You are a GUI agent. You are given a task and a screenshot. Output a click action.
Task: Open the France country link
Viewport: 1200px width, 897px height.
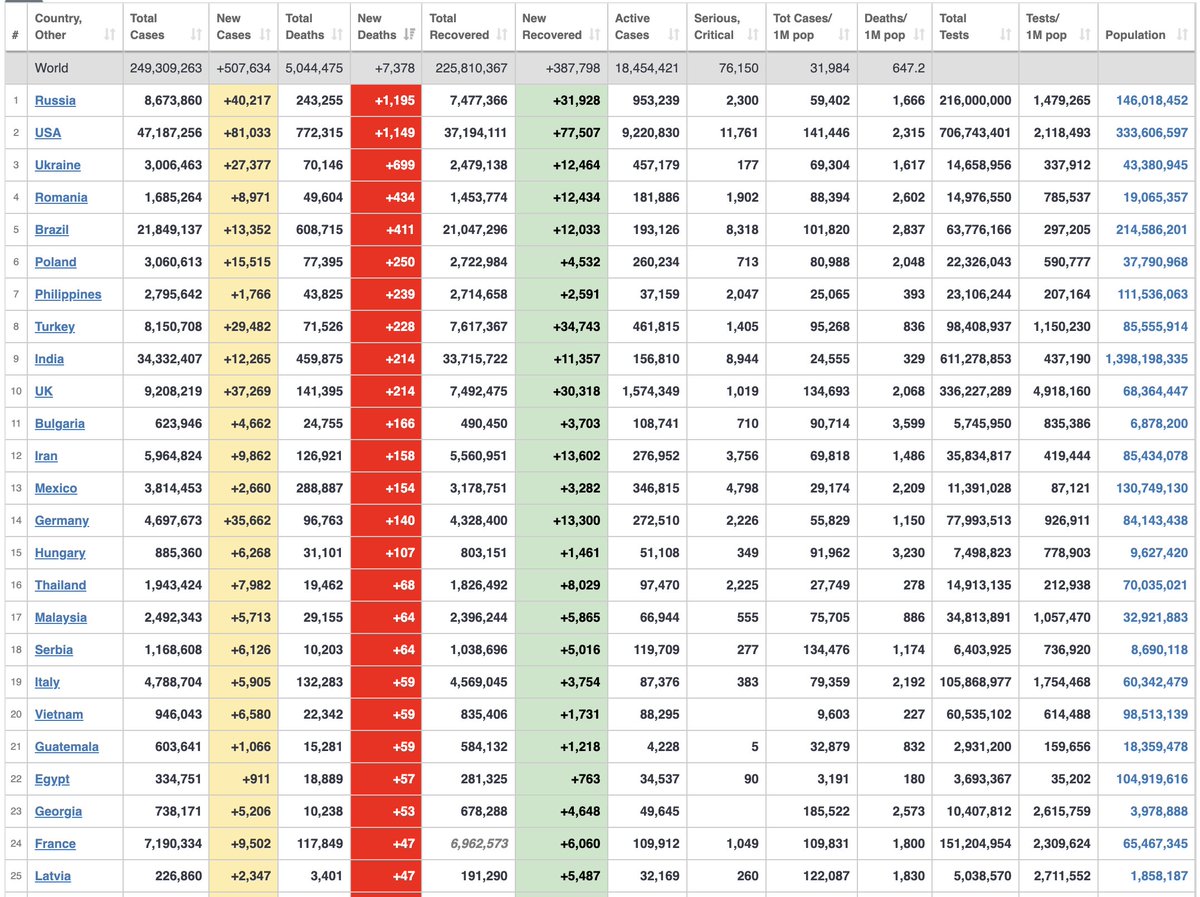[55, 844]
